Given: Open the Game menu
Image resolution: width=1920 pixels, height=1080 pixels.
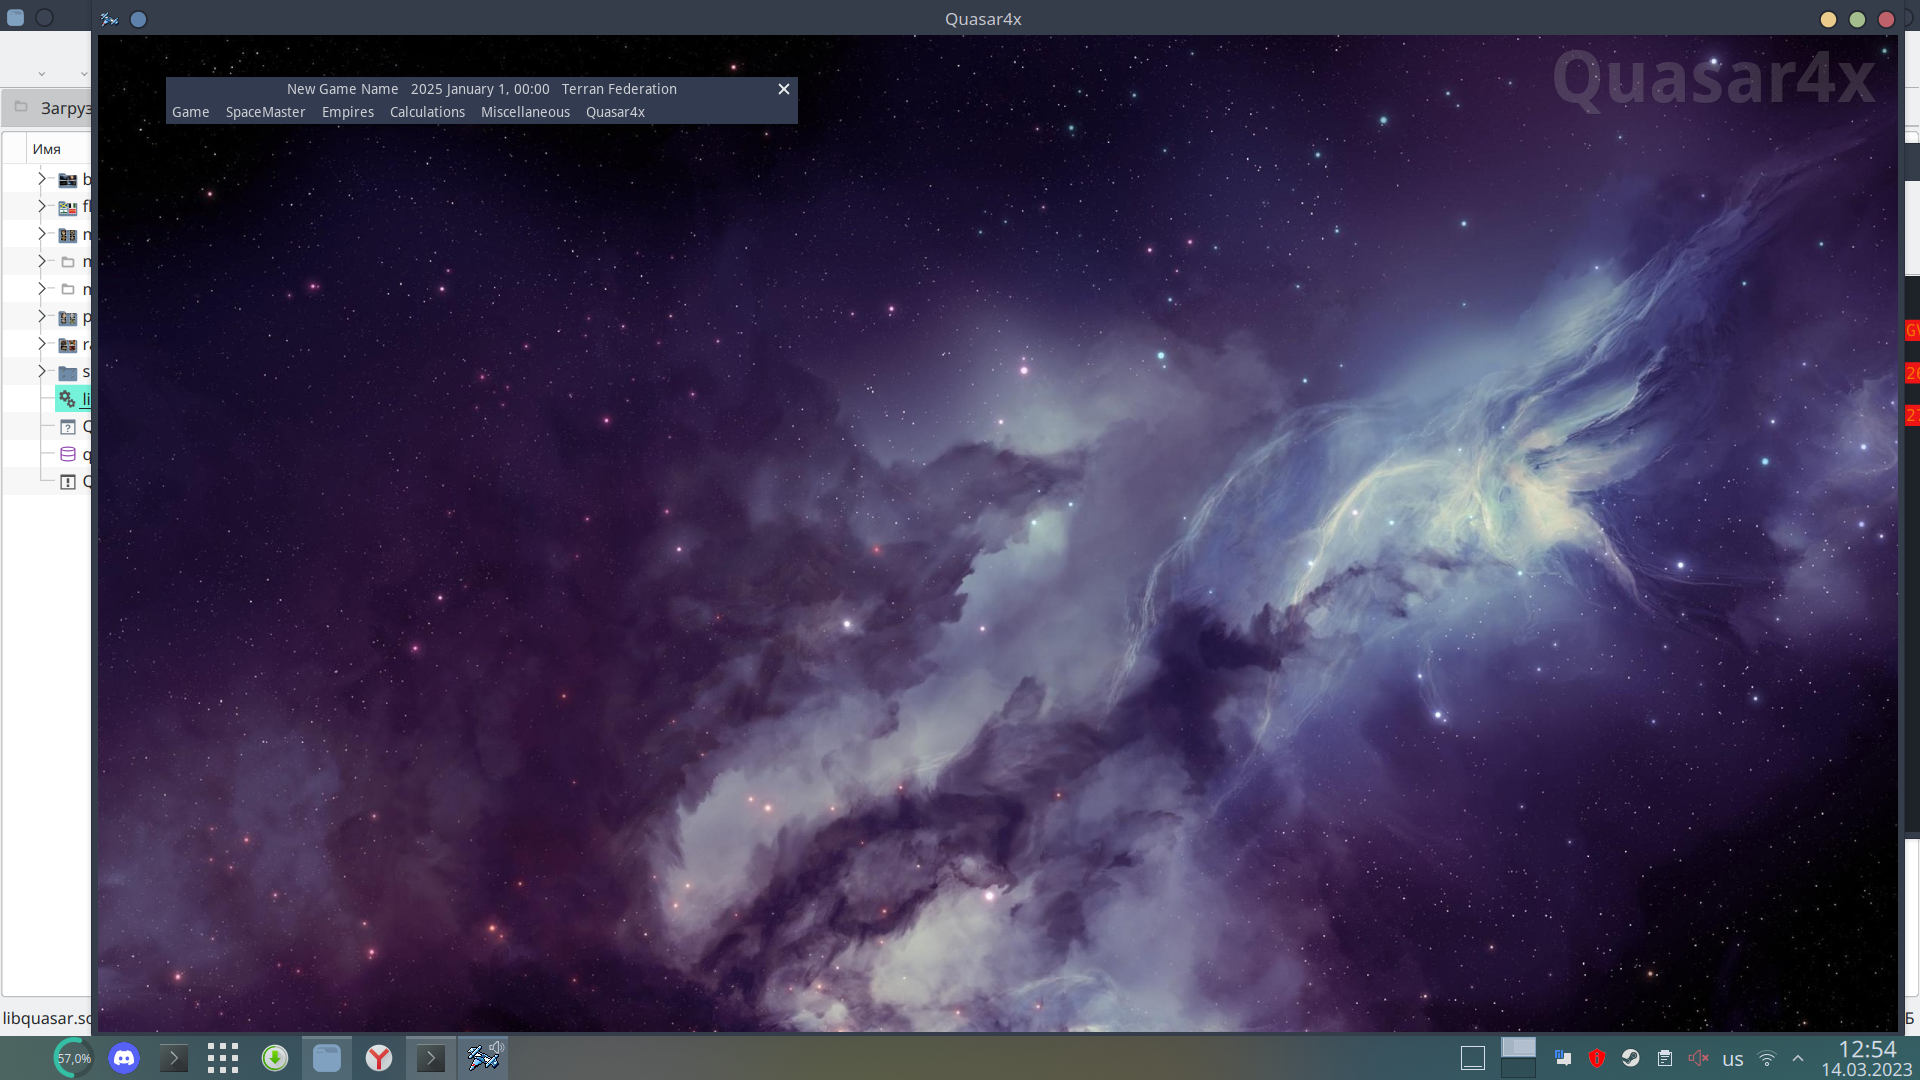Looking at the screenshot, I should pos(190,112).
